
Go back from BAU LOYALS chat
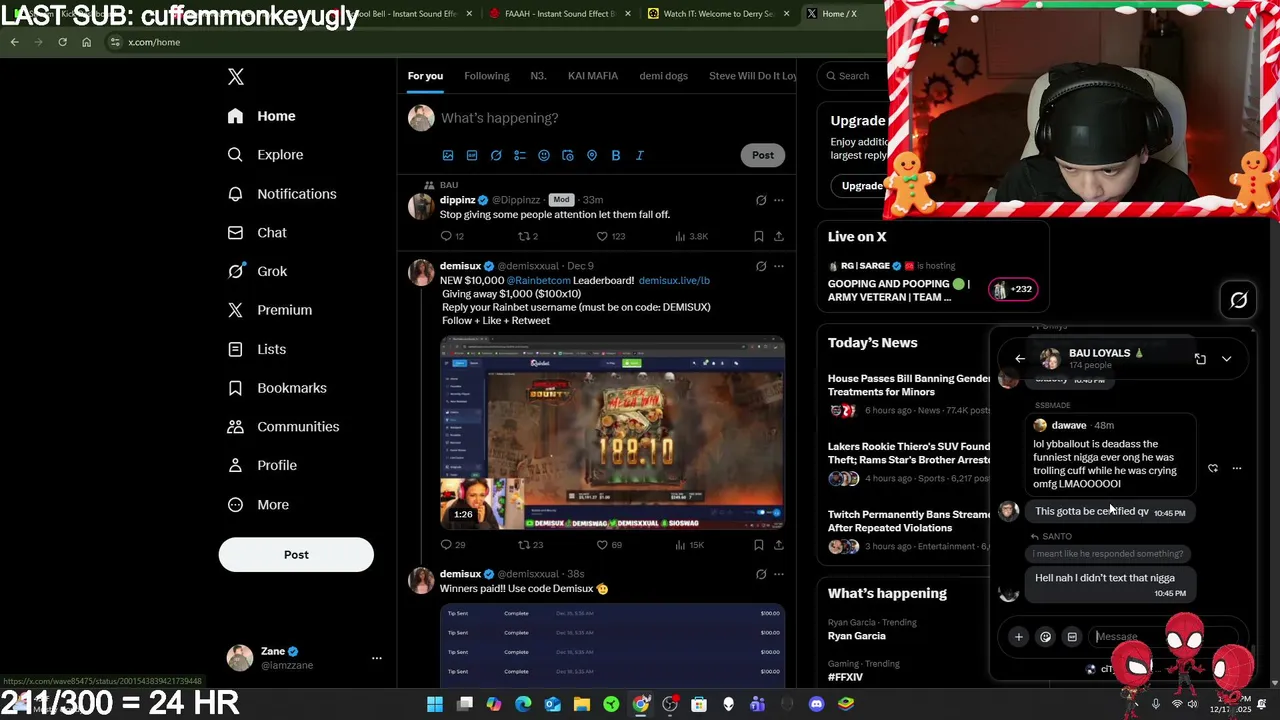click(1020, 359)
